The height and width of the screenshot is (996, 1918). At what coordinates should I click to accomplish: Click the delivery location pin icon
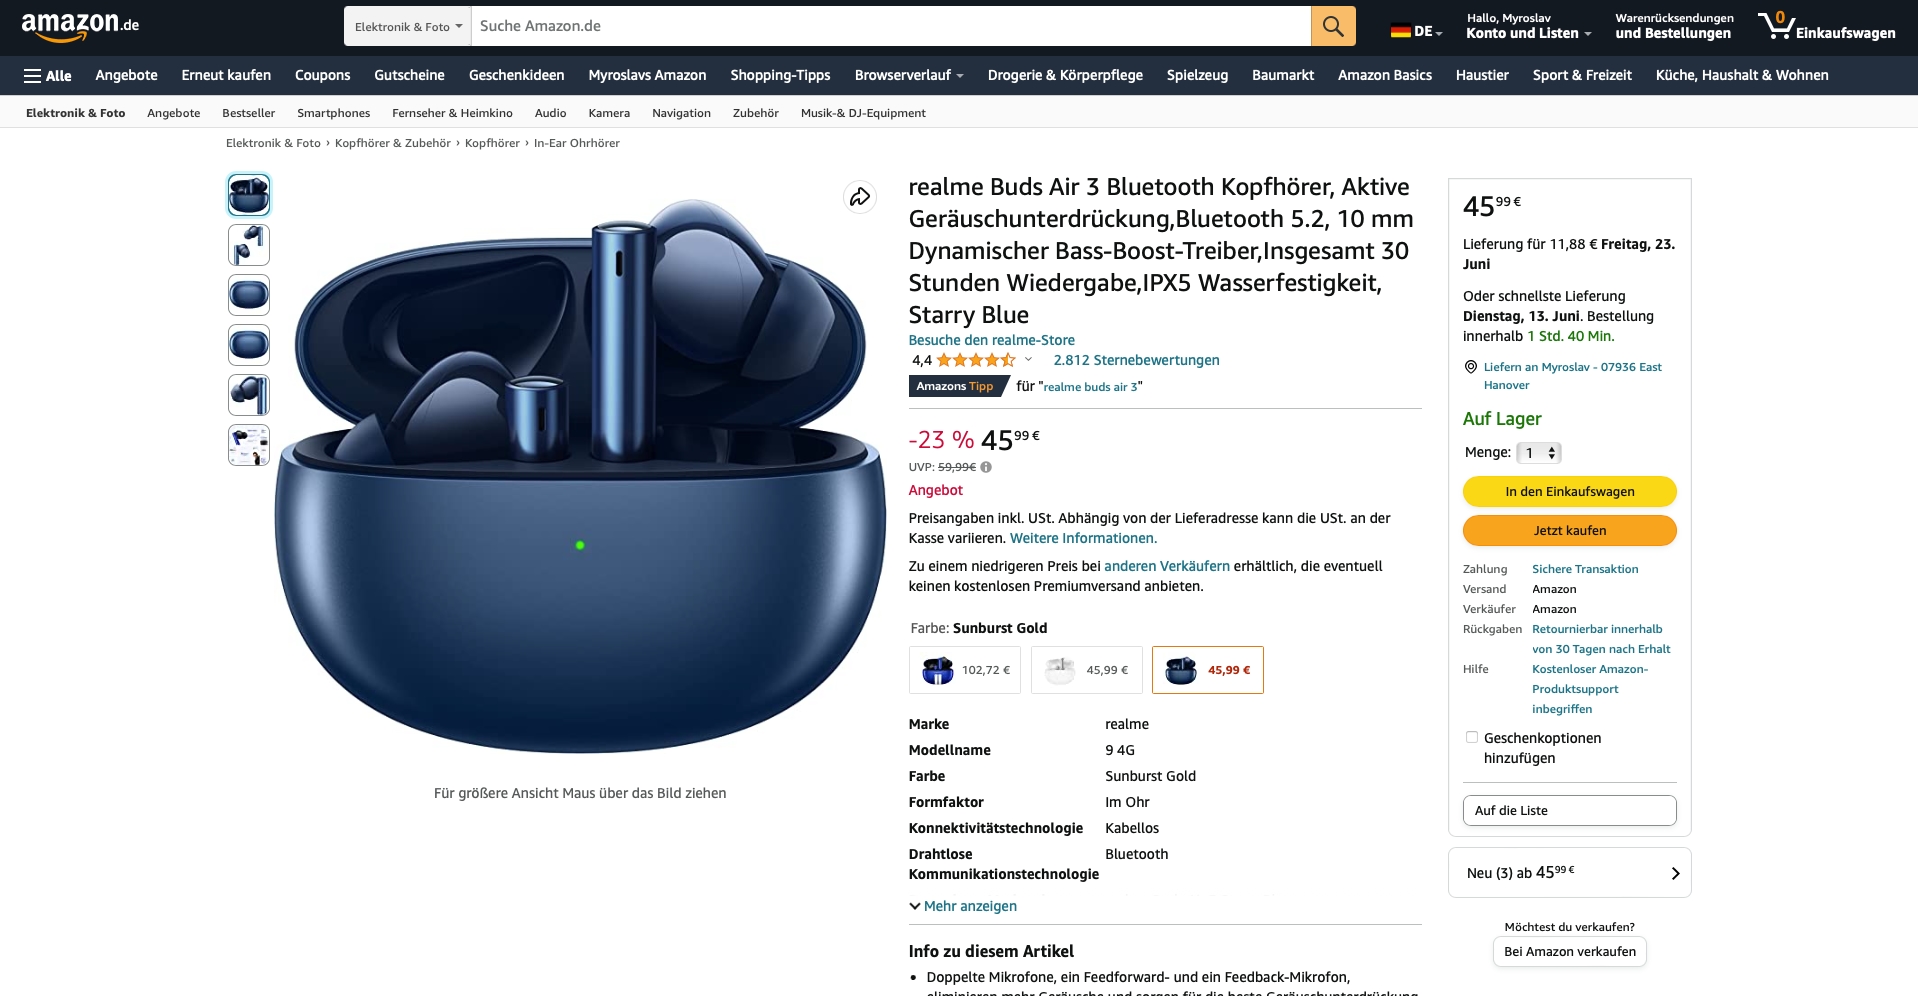coord(1470,367)
